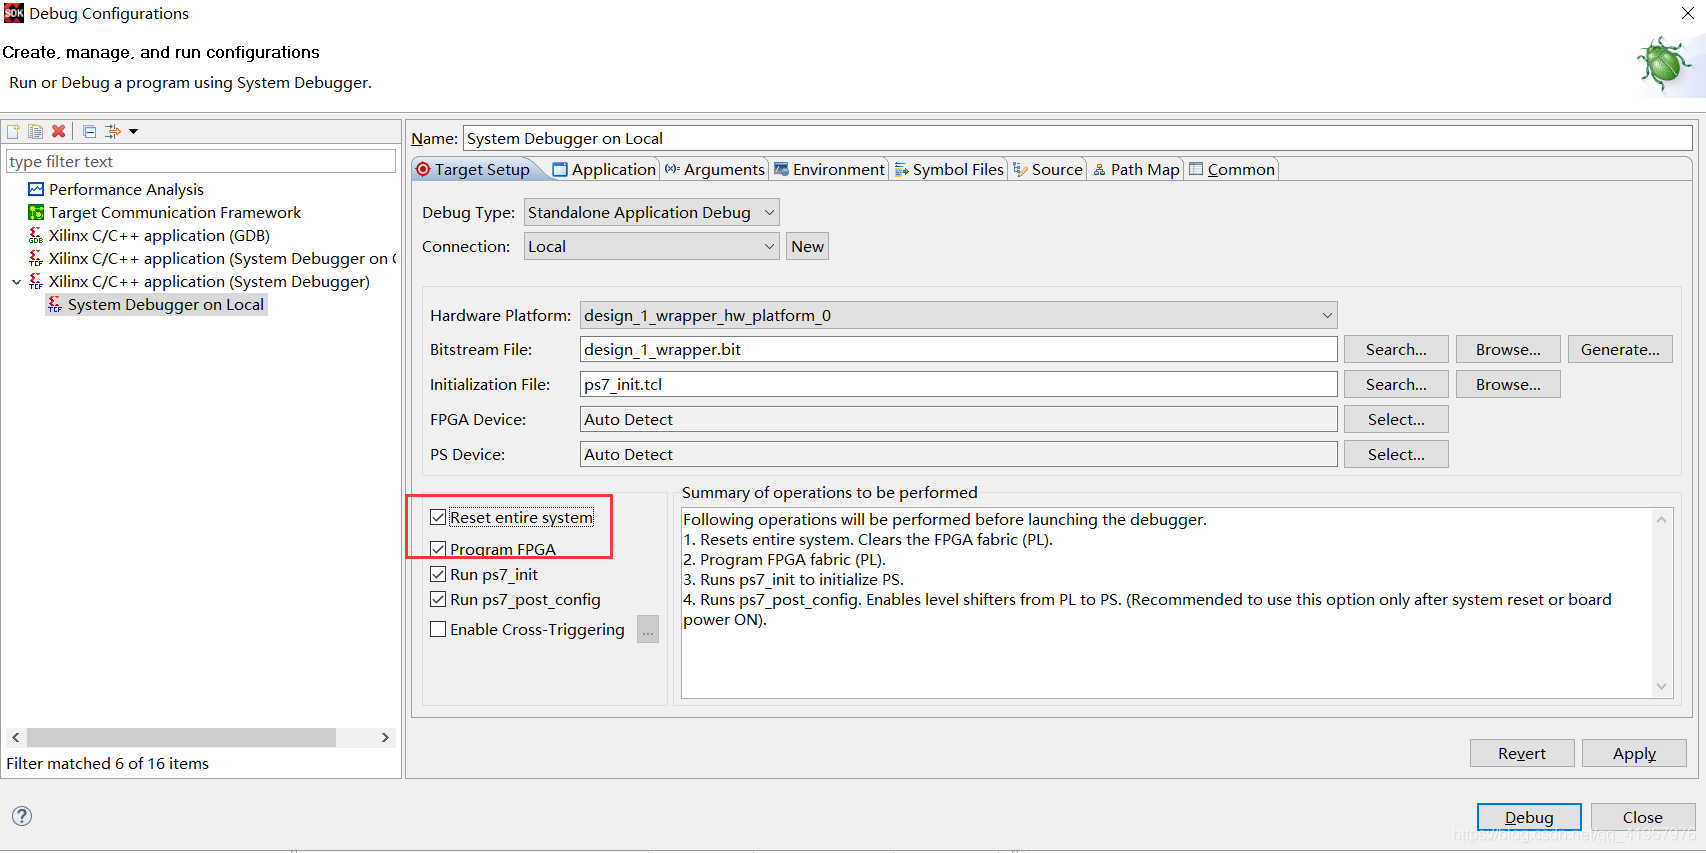Toggle Reset entire system checkbox
This screenshot has height=853, width=1706.
click(x=438, y=517)
